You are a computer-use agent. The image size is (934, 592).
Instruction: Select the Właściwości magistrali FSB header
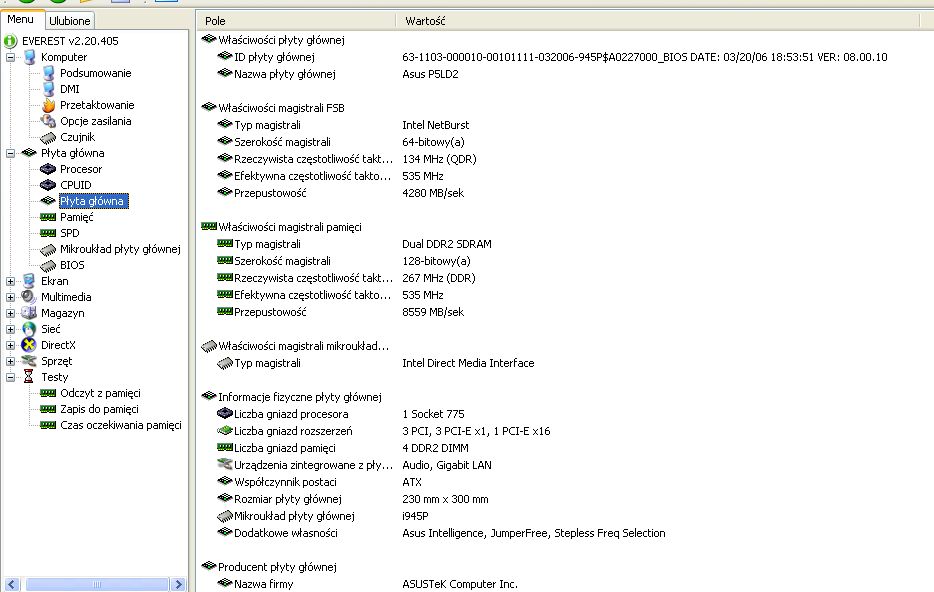281,108
